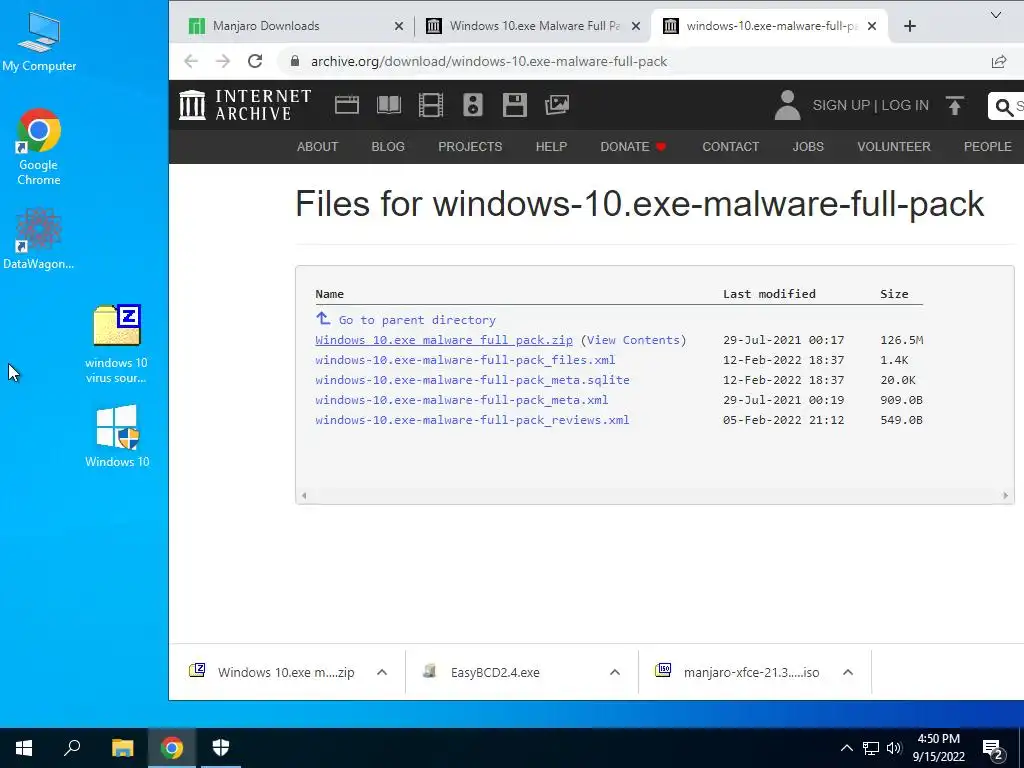The width and height of the screenshot is (1024, 768).
Task: Open File Explorer from taskbar
Action: coord(122,748)
